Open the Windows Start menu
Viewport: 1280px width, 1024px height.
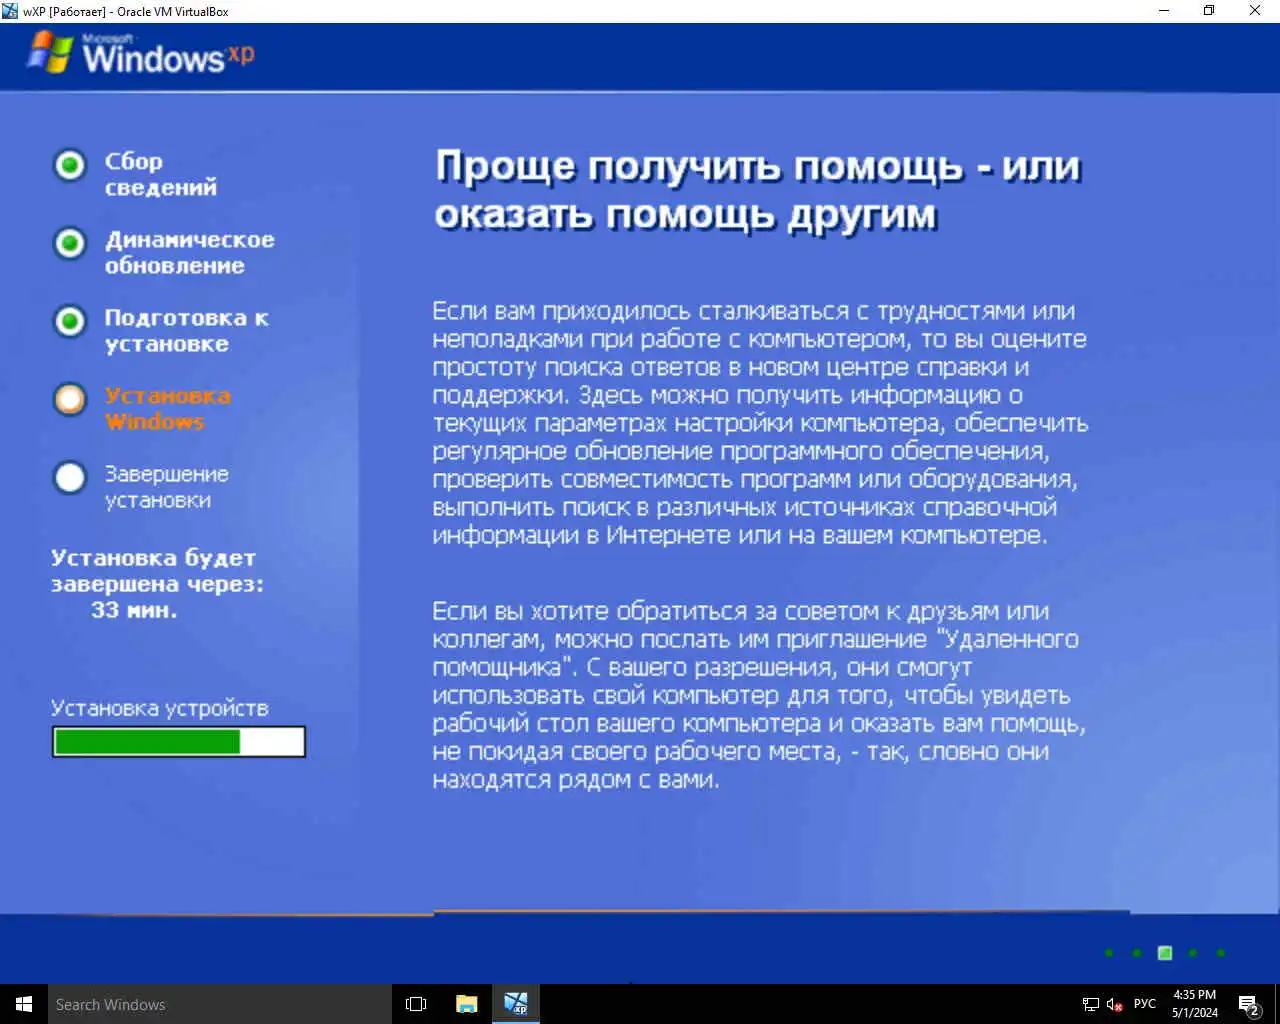click(24, 1004)
